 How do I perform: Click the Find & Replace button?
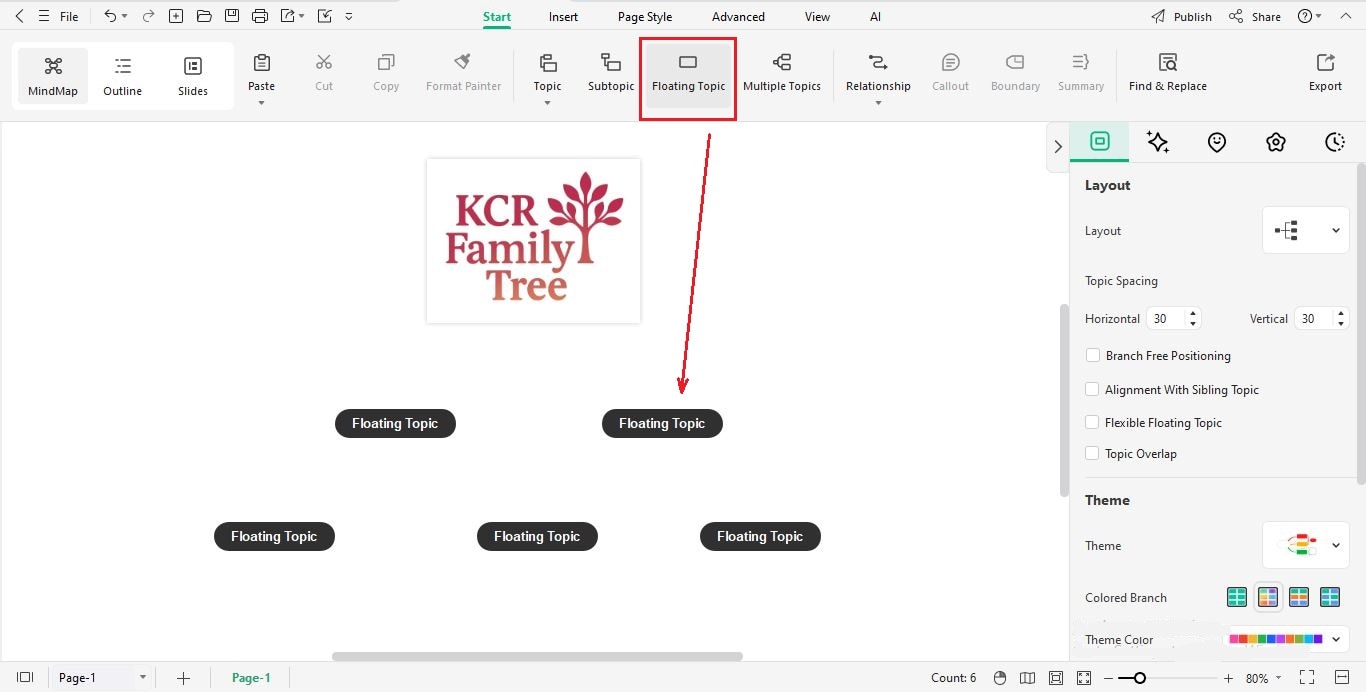(1167, 72)
